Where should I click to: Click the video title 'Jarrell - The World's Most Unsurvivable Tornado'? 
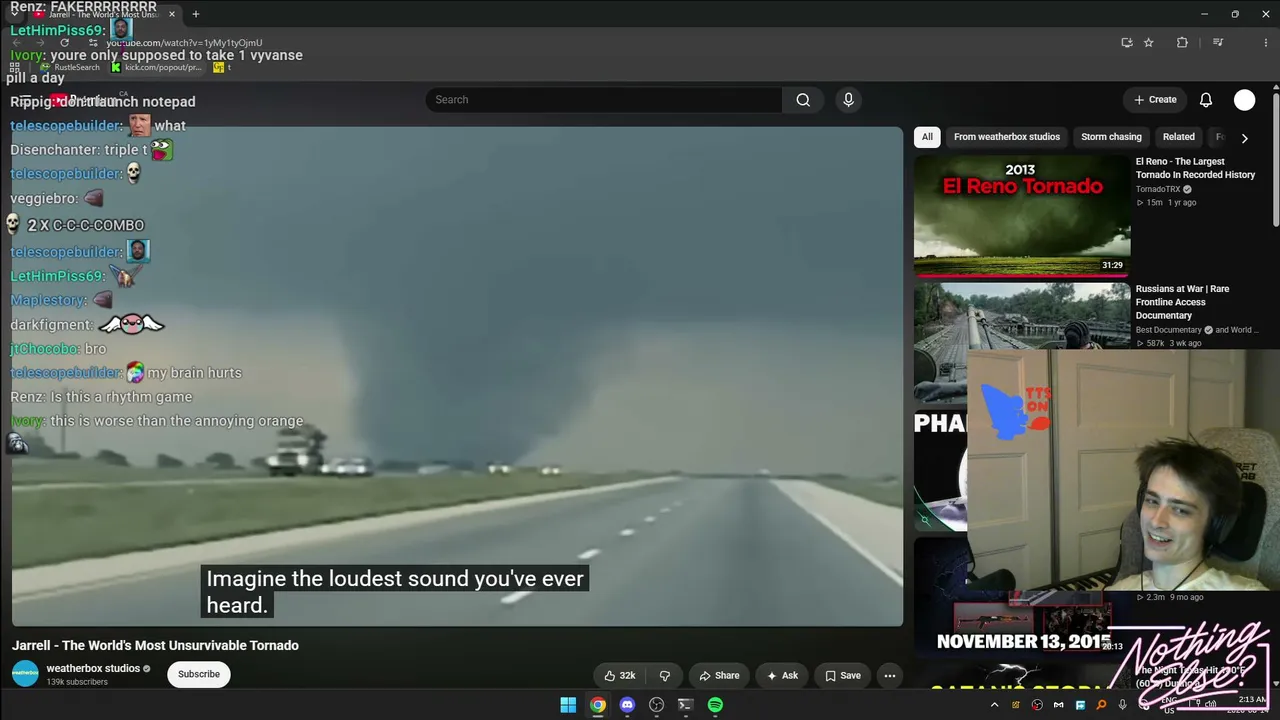tap(155, 646)
